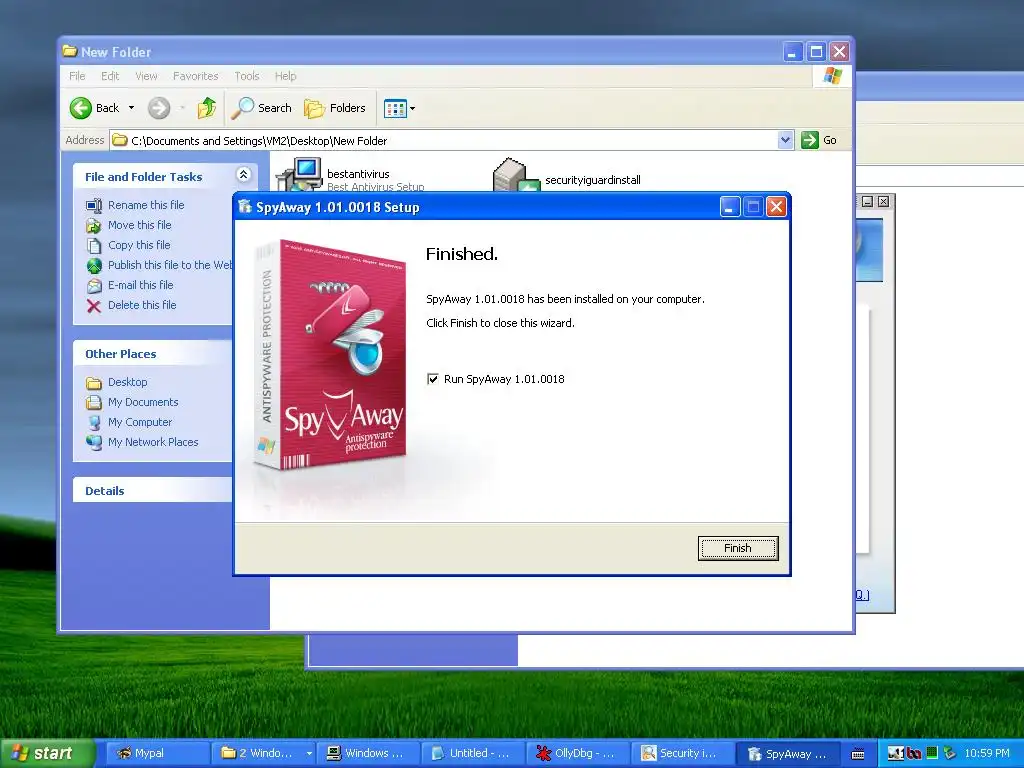
Task: Click Move this file link
Action: [140, 225]
